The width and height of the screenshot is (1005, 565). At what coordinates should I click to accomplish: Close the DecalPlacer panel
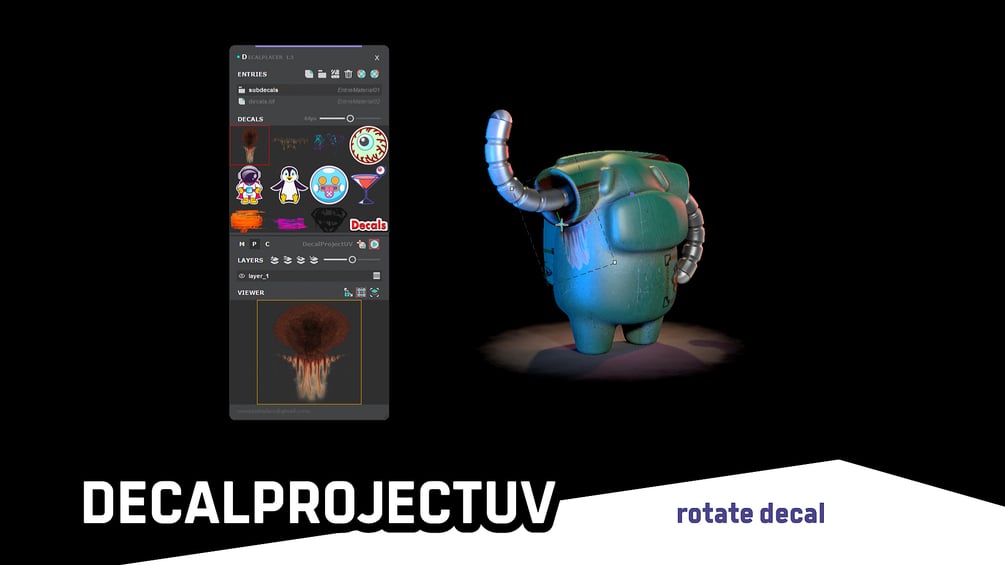click(x=377, y=58)
